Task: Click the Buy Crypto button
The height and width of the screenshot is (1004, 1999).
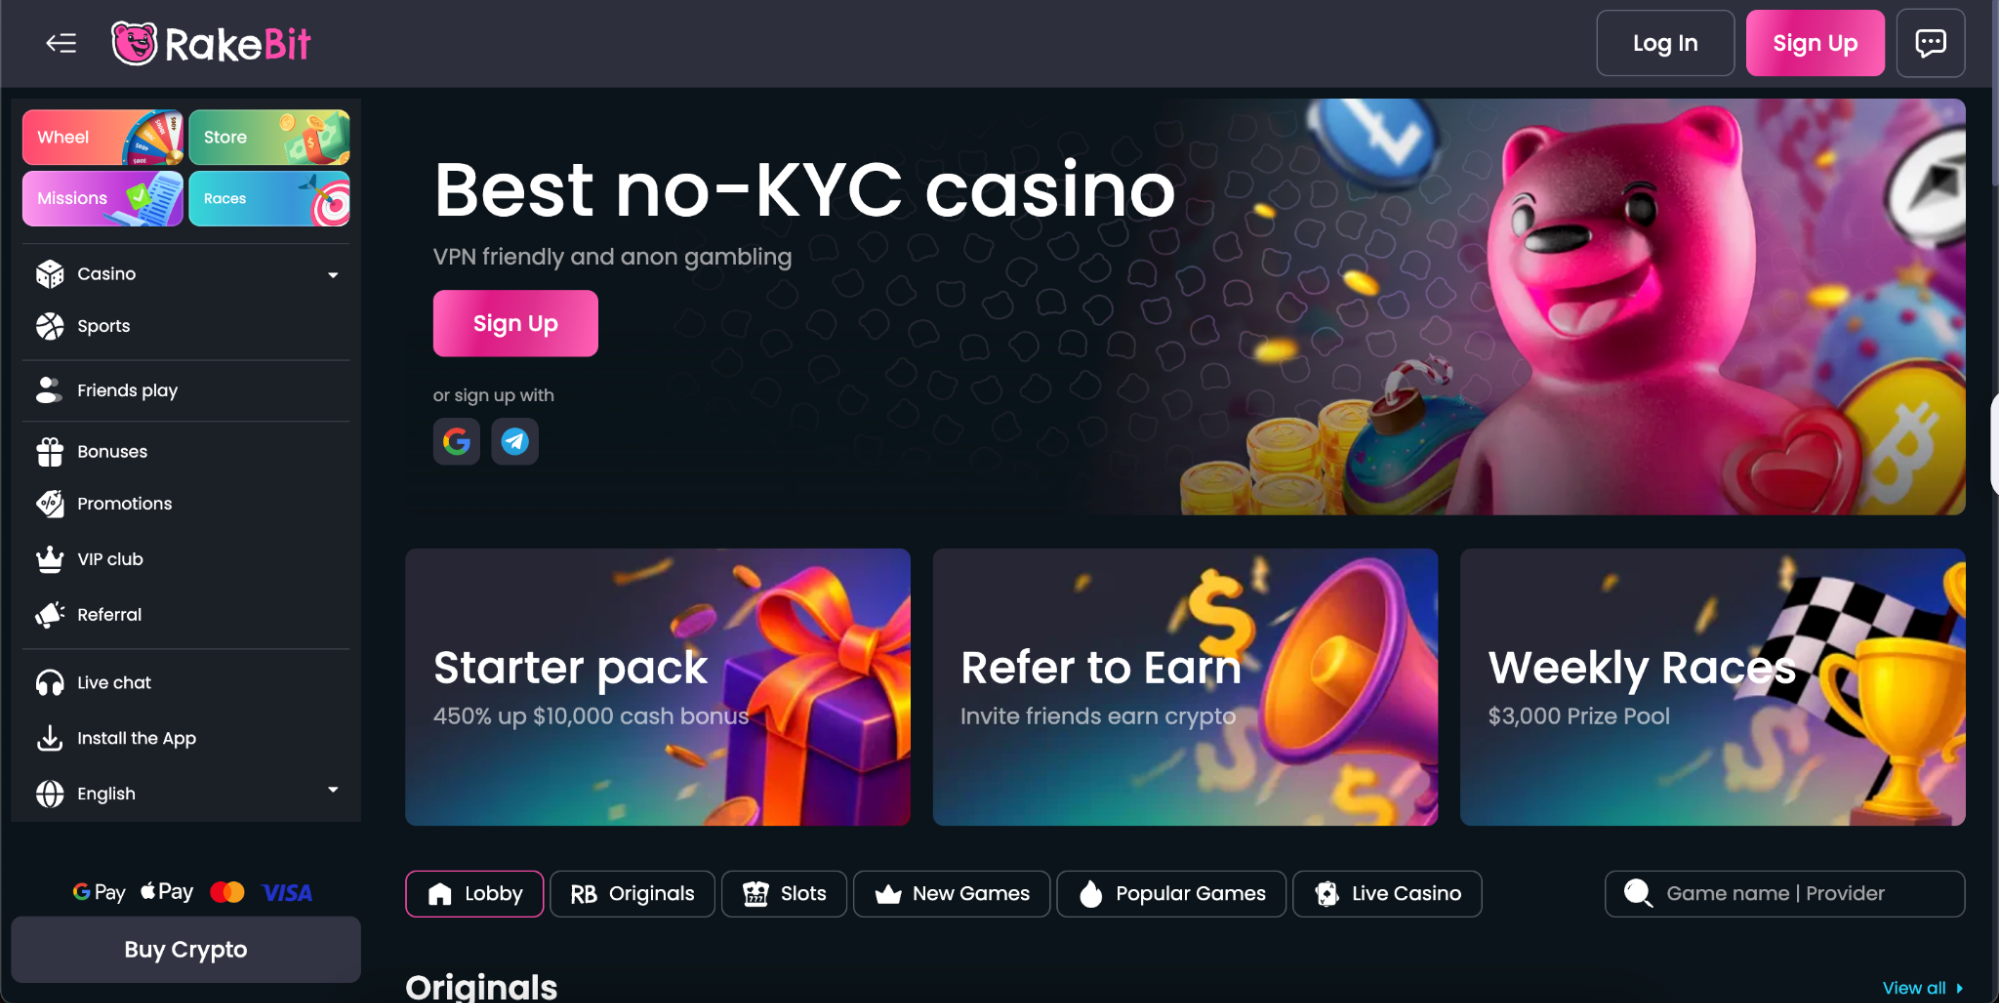Action: [186, 949]
